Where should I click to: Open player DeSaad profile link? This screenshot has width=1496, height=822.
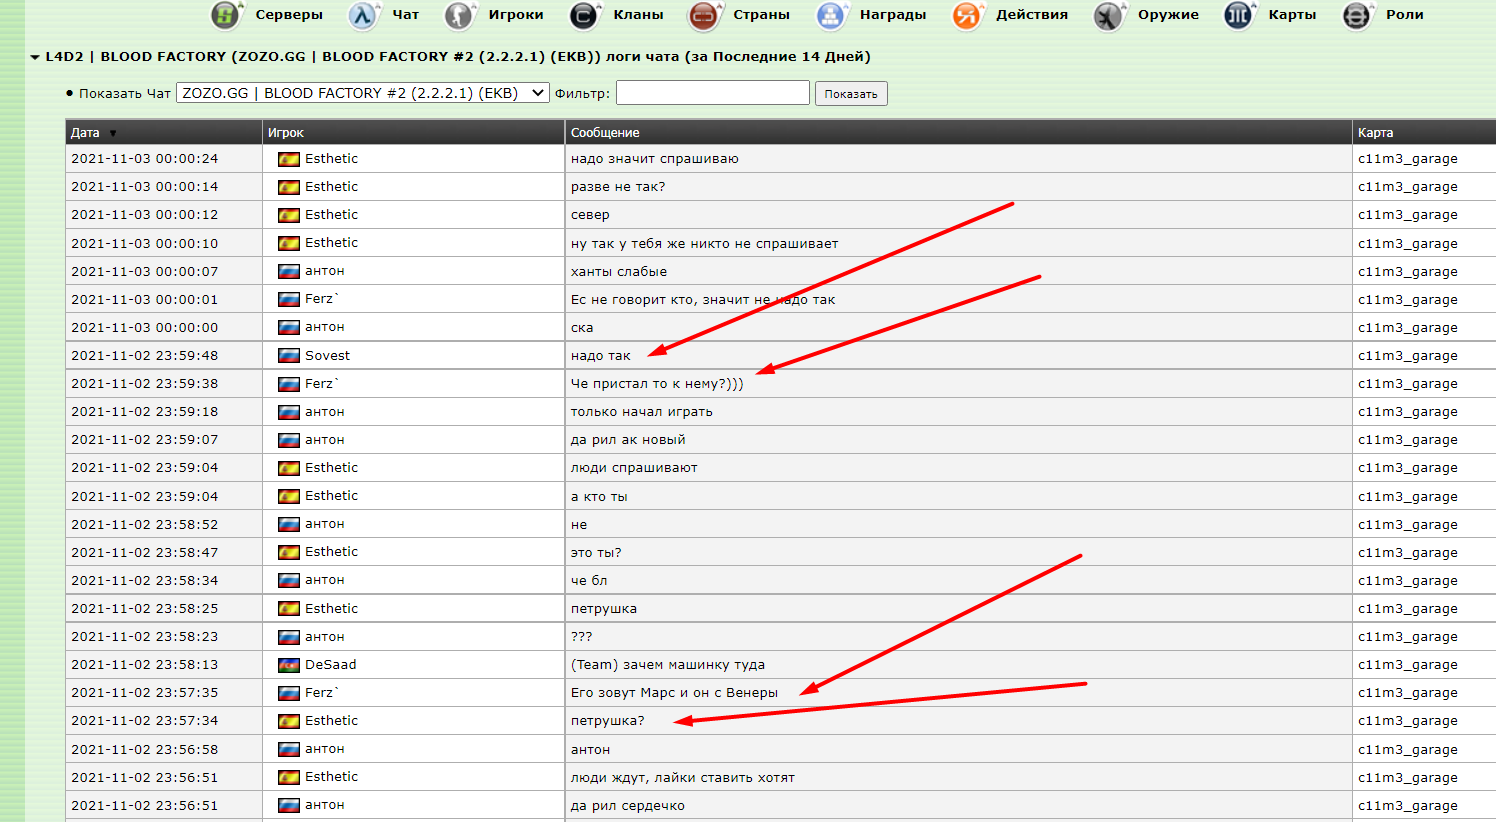tap(330, 665)
